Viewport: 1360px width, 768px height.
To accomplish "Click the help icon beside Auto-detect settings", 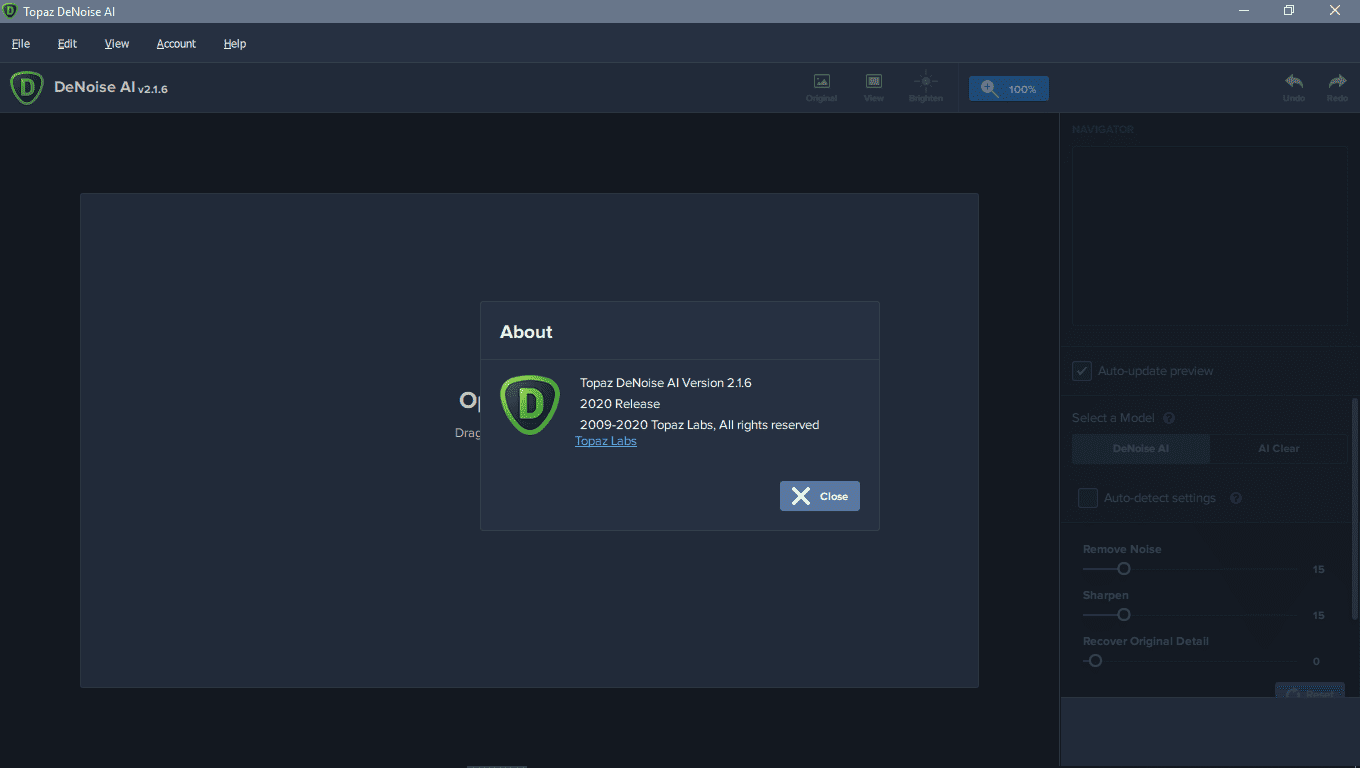I will [x=1236, y=498].
